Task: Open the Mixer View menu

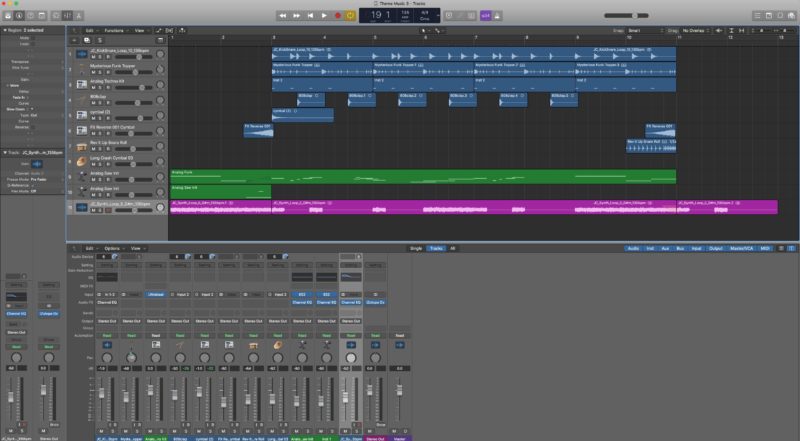Action: (x=137, y=249)
